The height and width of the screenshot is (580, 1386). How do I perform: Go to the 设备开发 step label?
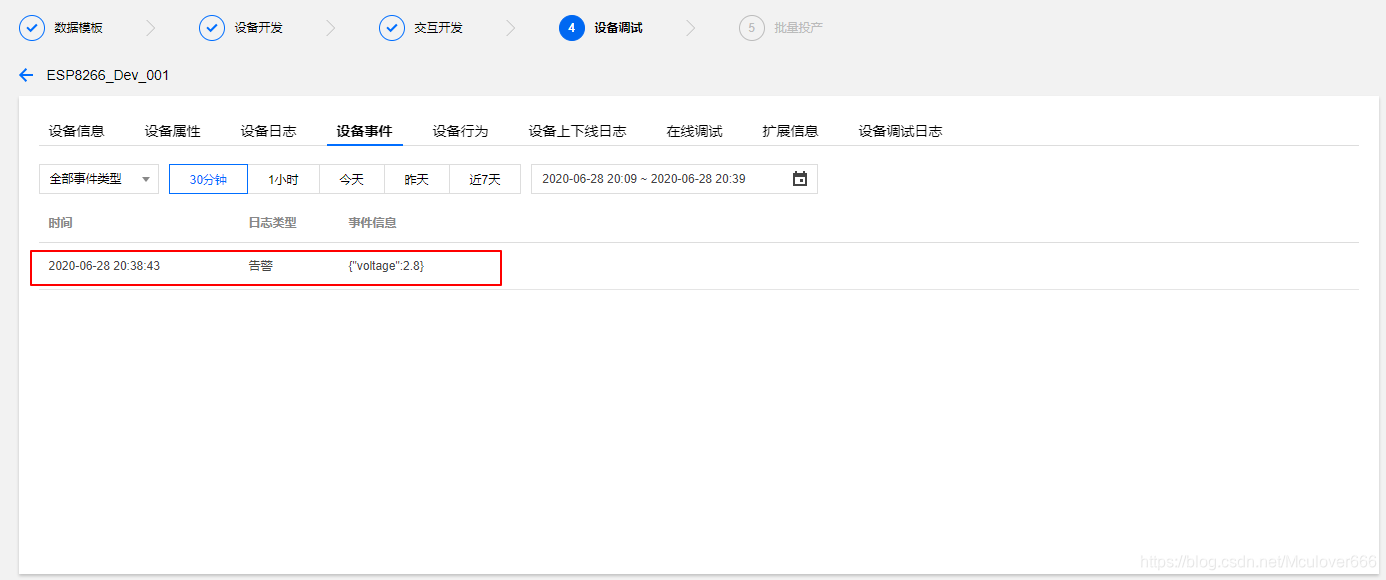[259, 28]
